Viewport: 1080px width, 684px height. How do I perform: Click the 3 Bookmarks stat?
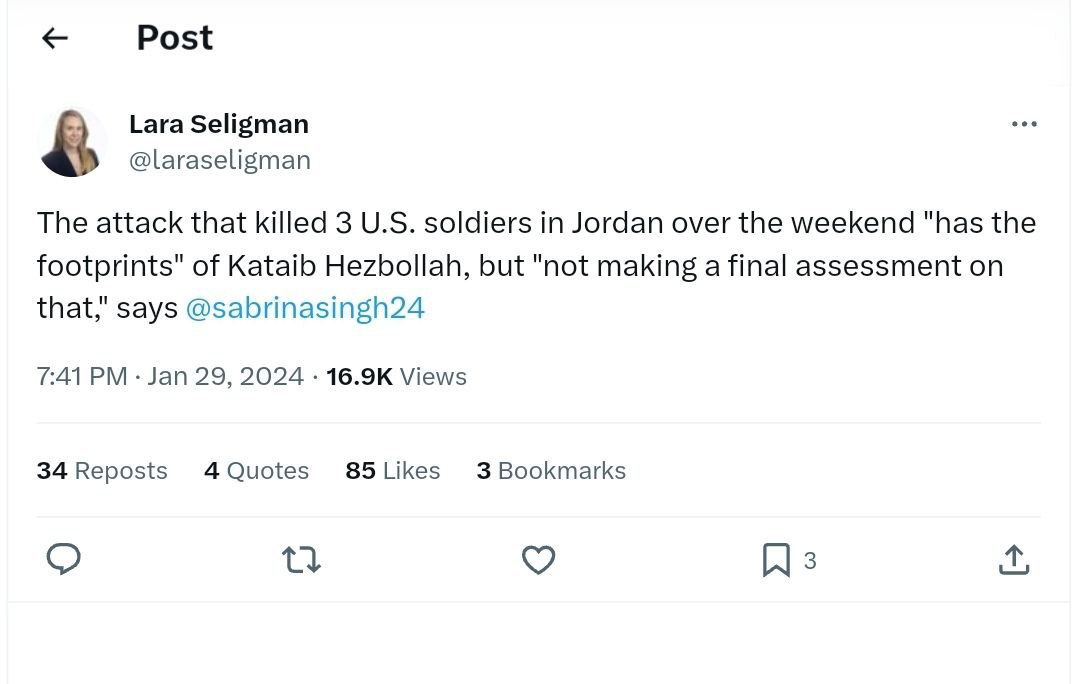click(551, 471)
